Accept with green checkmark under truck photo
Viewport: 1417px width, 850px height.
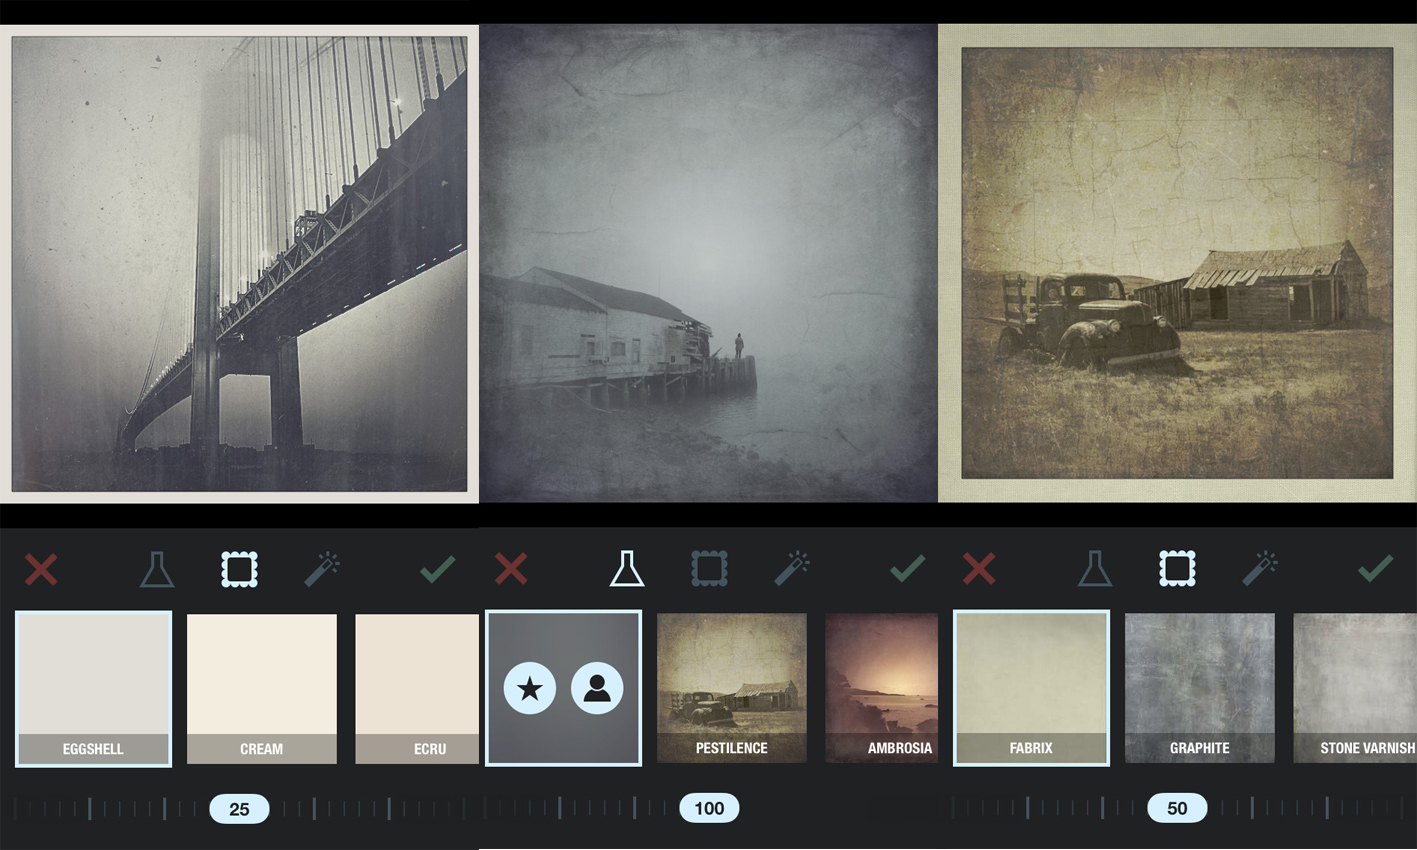tap(1376, 569)
